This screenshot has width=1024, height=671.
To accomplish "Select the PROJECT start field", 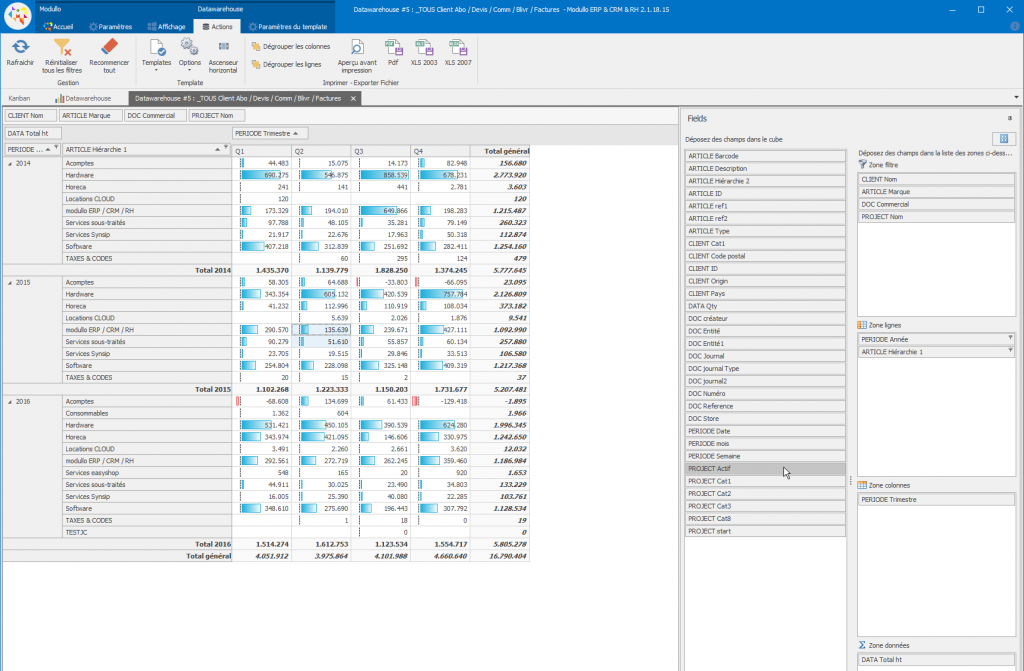I will 765,531.
